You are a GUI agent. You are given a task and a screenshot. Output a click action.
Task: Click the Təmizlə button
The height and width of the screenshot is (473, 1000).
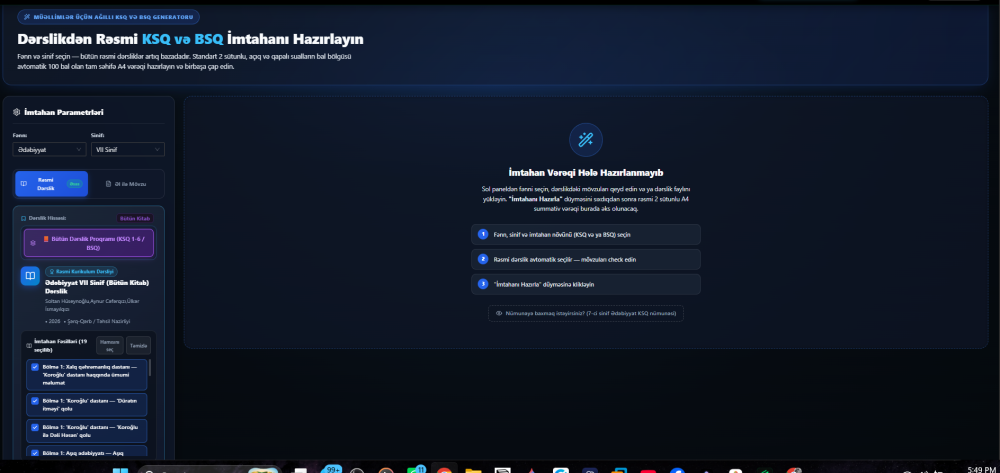(x=138, y=346)
